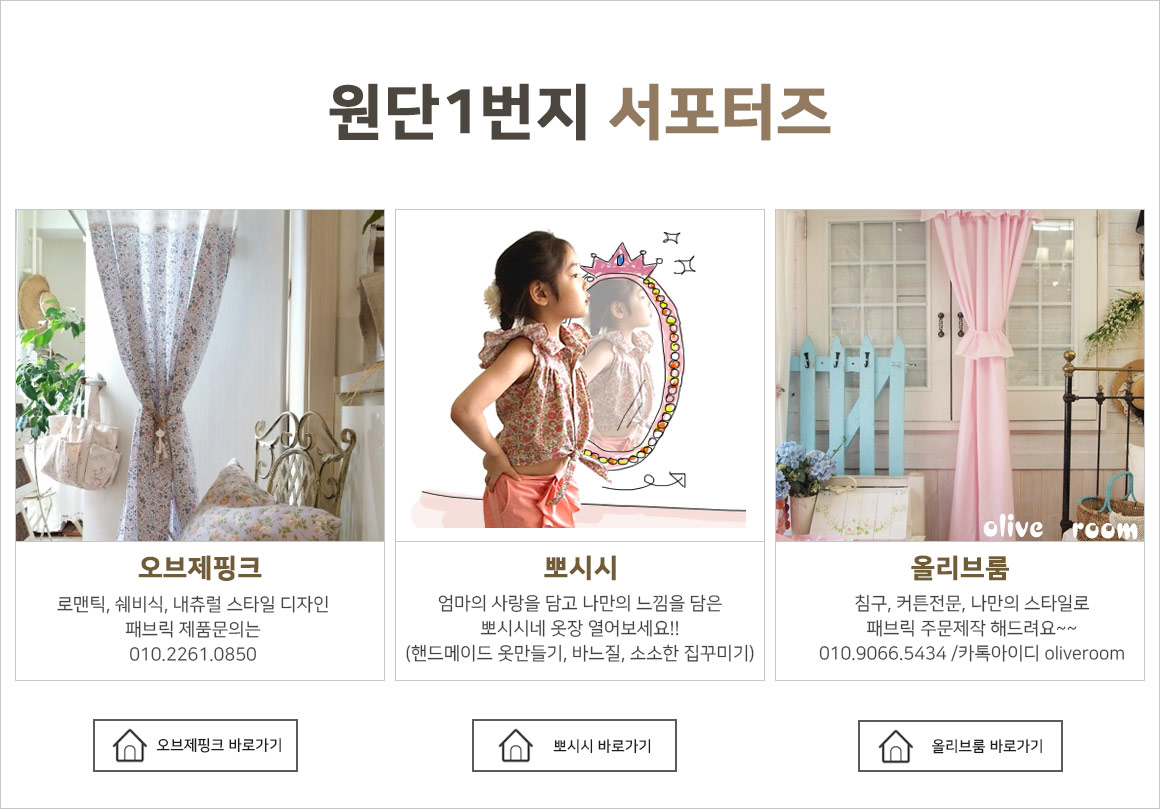Click the 원단1번지 서포터즈 heading
The image size is (1160, 809).
coord(579,112)
